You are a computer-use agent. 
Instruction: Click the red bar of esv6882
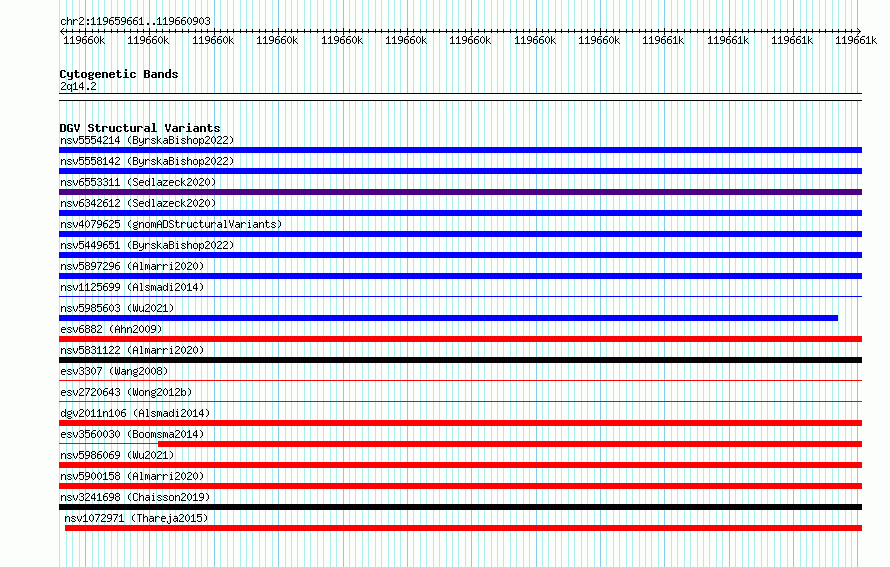point(460,339)
